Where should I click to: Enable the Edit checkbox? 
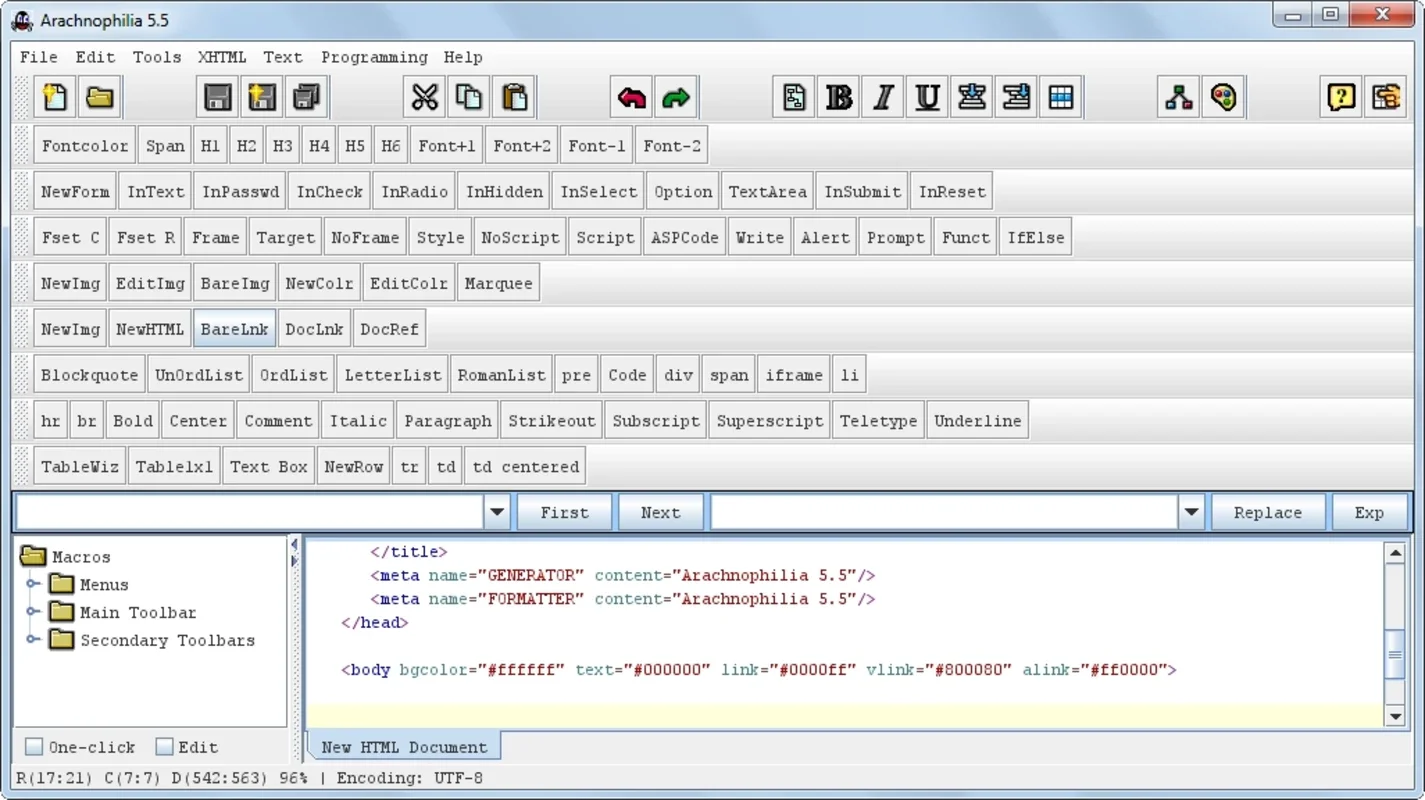pos(165,747)
